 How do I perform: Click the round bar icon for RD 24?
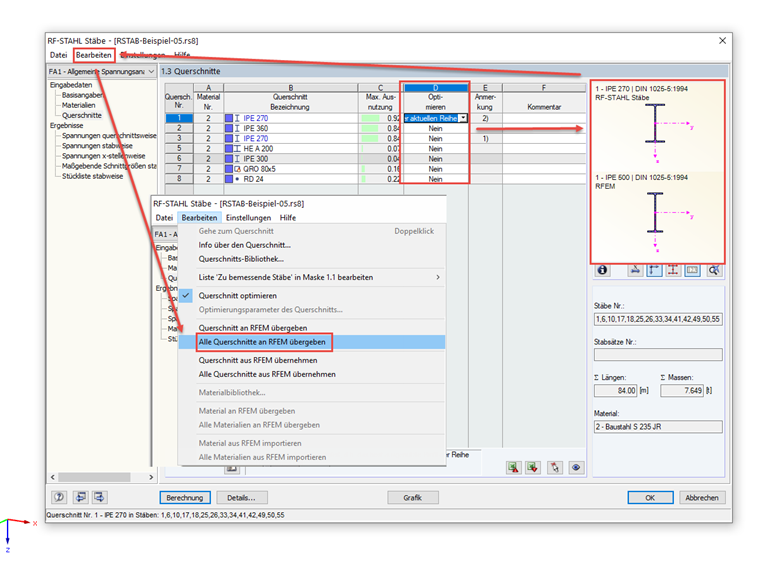[238, 179]
